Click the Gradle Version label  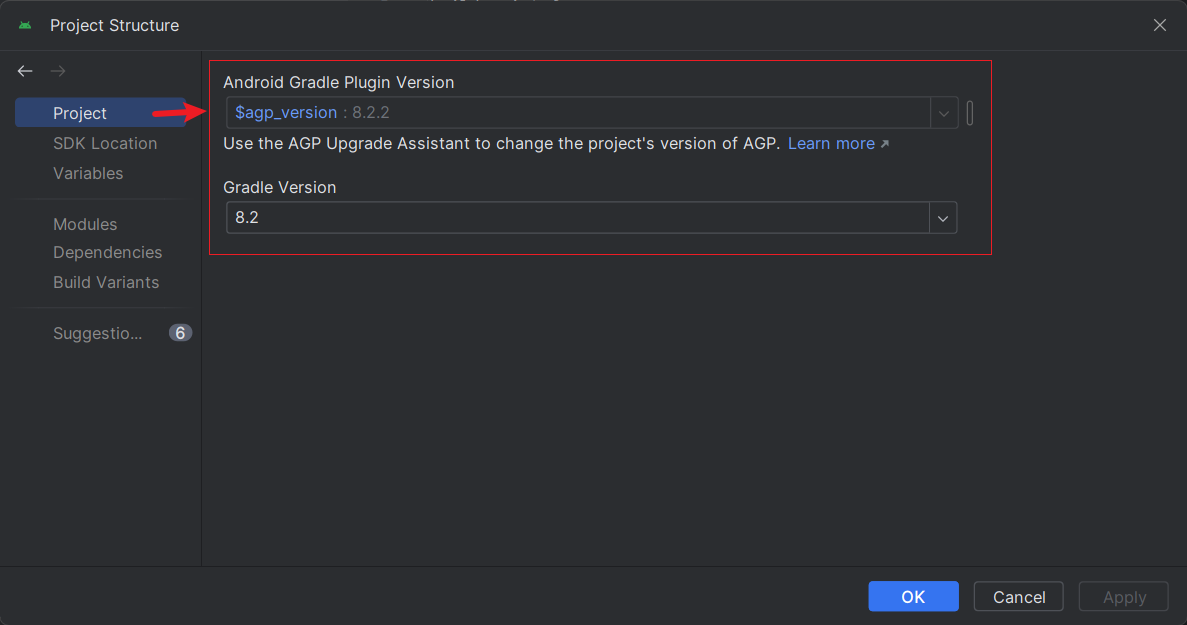click(x=279, y=187)
